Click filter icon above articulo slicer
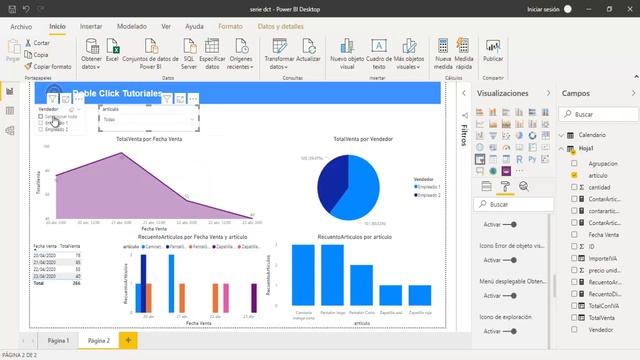This screenshot has width=640, height=360. click(167, 98)
